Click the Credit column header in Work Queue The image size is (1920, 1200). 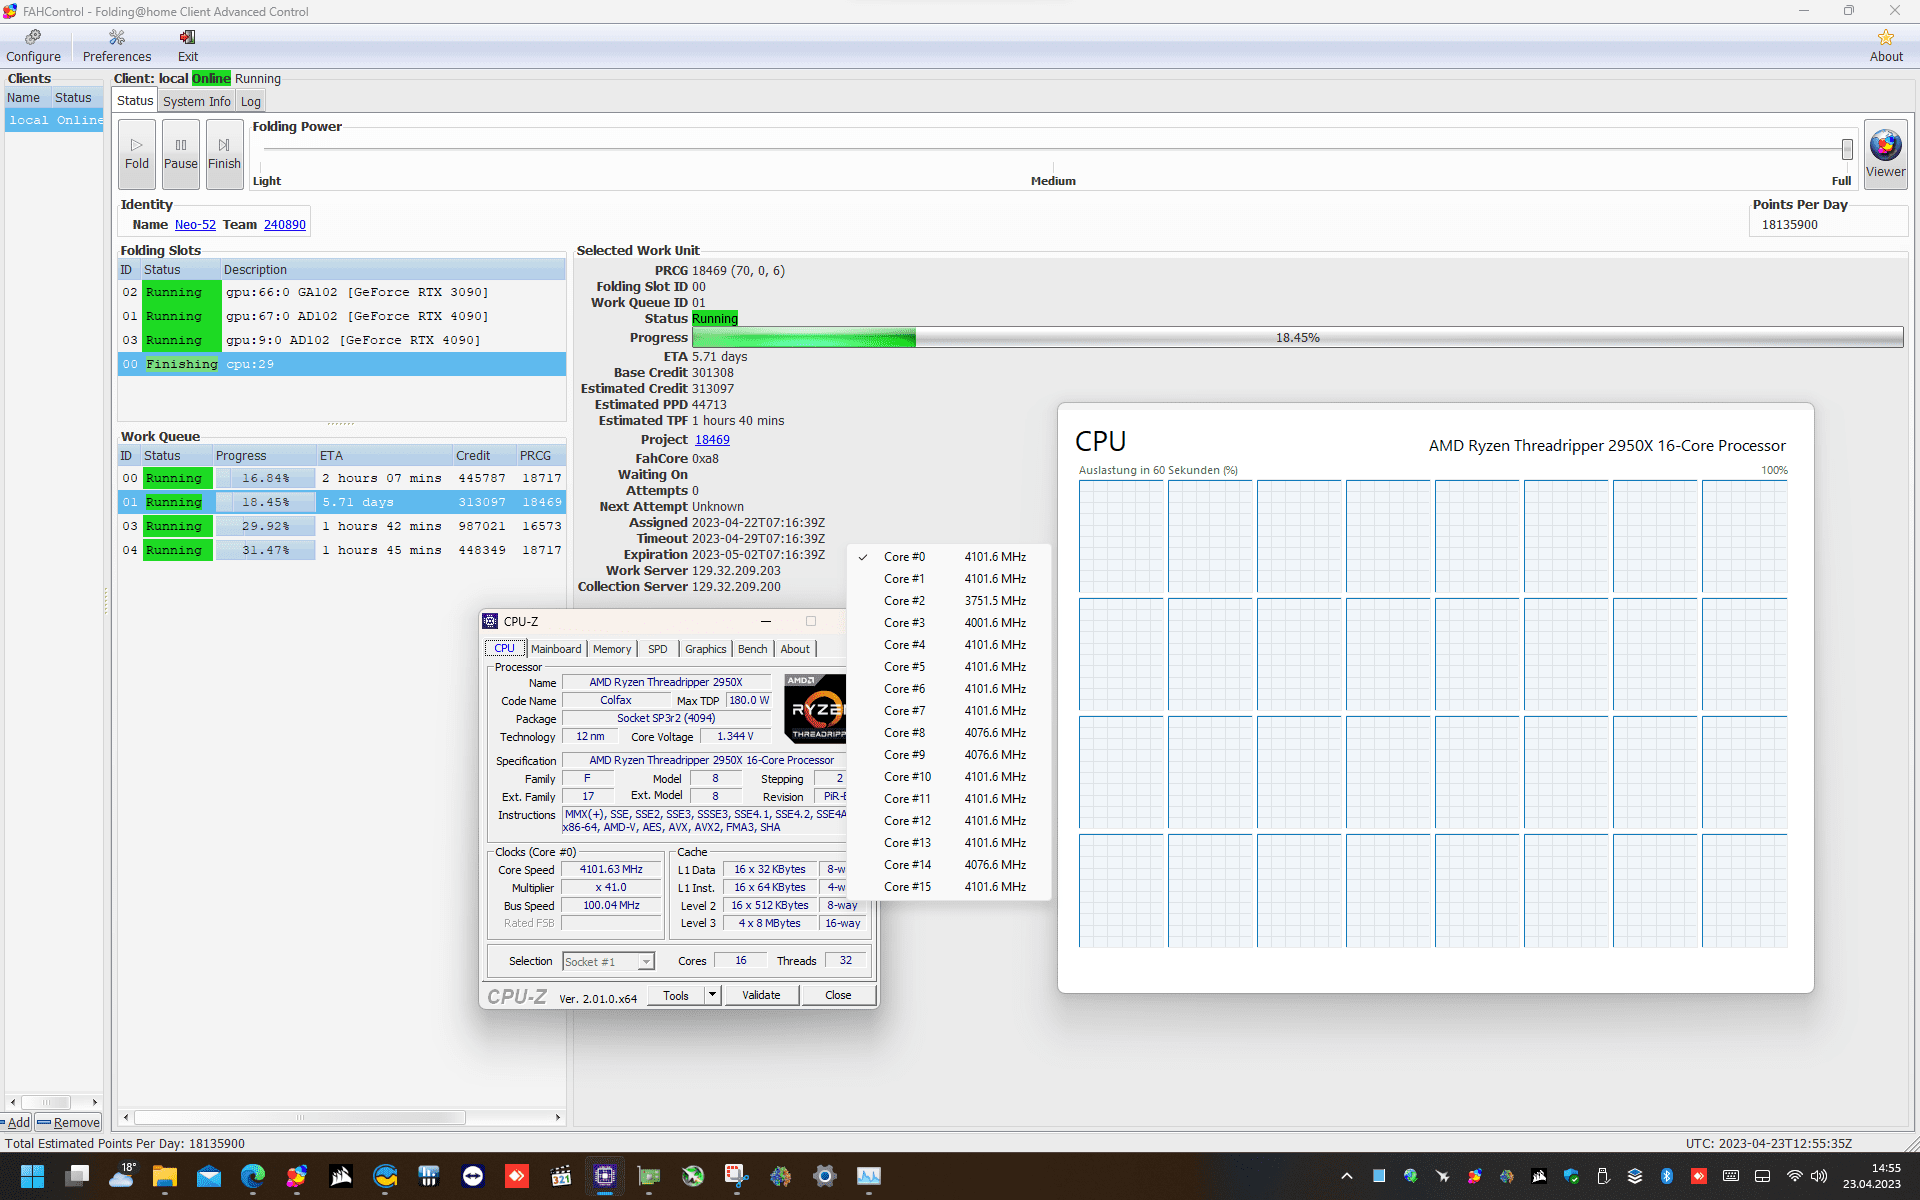[x=484, y=456]
